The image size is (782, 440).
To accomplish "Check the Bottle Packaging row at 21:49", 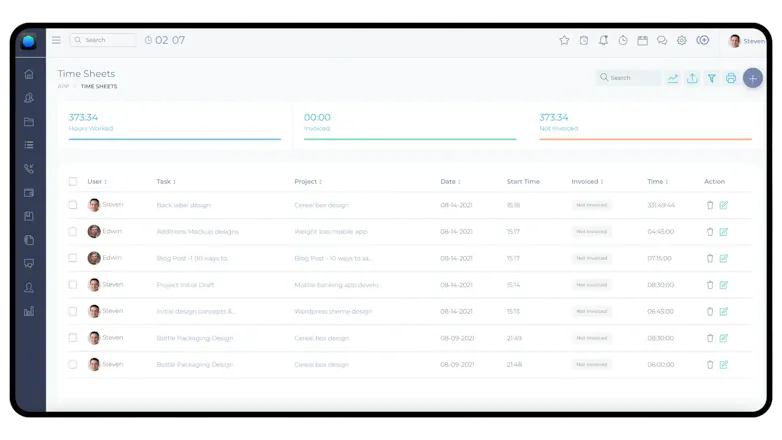I will 73,338.
